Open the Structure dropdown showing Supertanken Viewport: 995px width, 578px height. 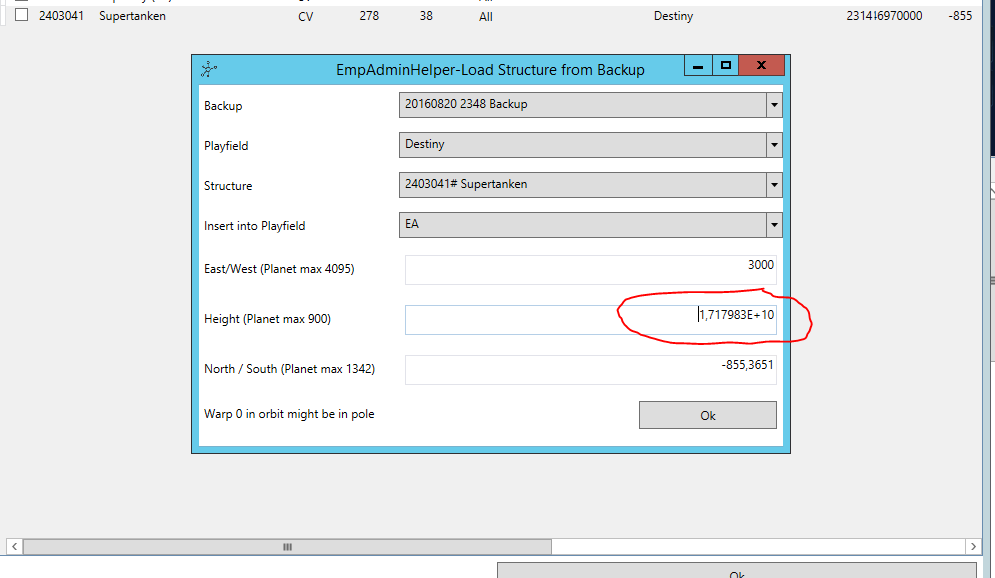tap(774, 185)
